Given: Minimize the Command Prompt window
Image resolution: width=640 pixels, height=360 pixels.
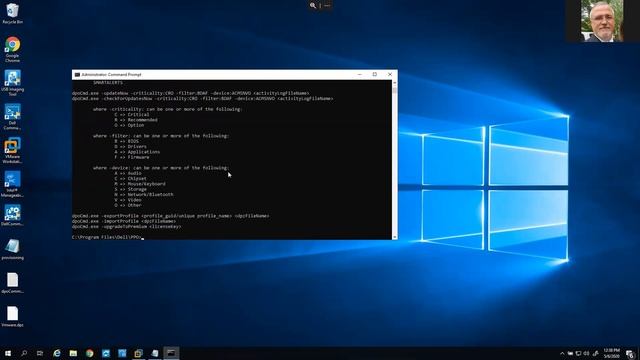Looking at the screenshot, I should (x=360, y=75).
